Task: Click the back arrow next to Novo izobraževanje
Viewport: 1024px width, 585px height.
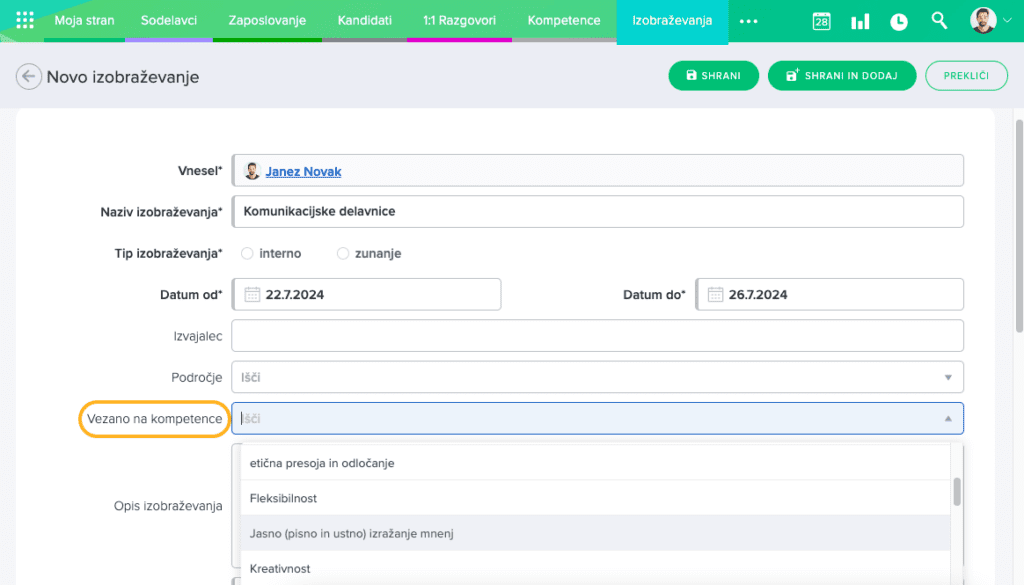Action: coord(29,77)
